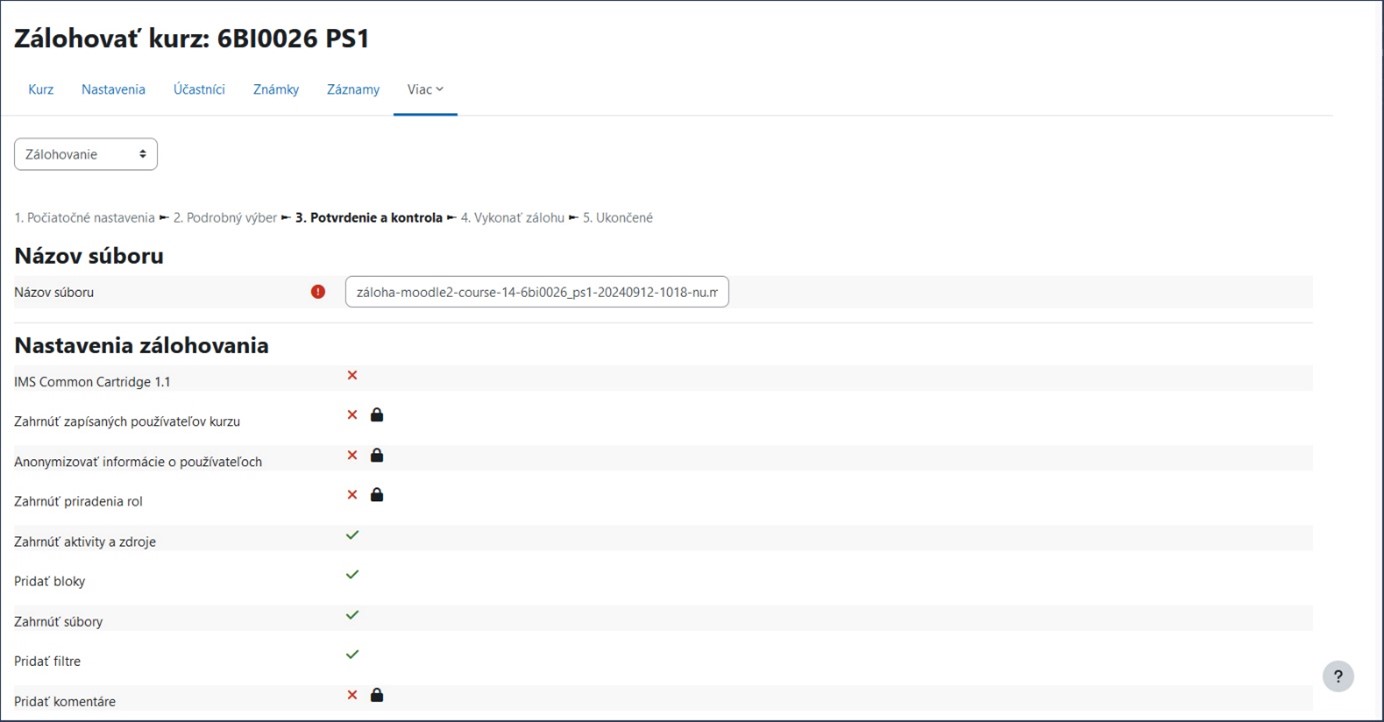
Task: Click the green checkmark next to Pridať bloky
Action: click(352, 575)
